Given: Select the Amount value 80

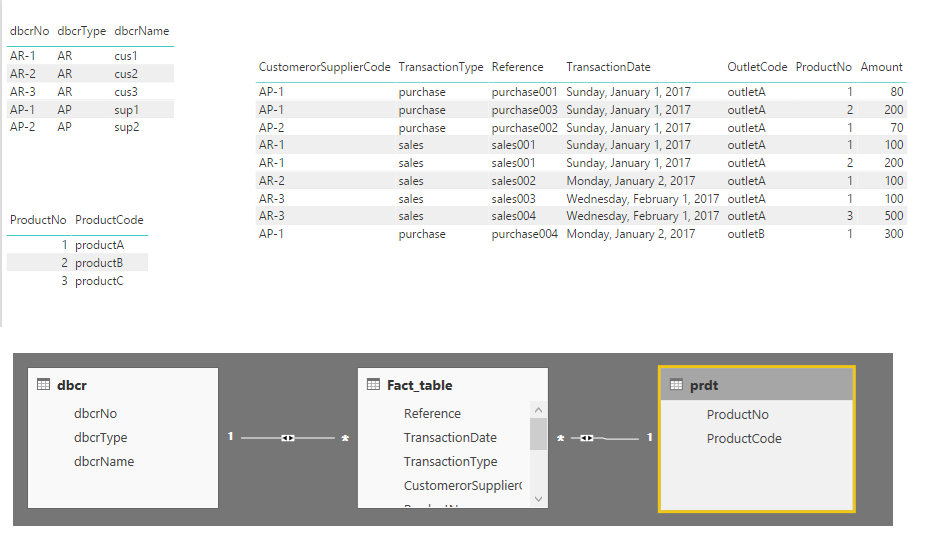Looking at the screenshot, I should pyautogui.click(x=897, y=92).
